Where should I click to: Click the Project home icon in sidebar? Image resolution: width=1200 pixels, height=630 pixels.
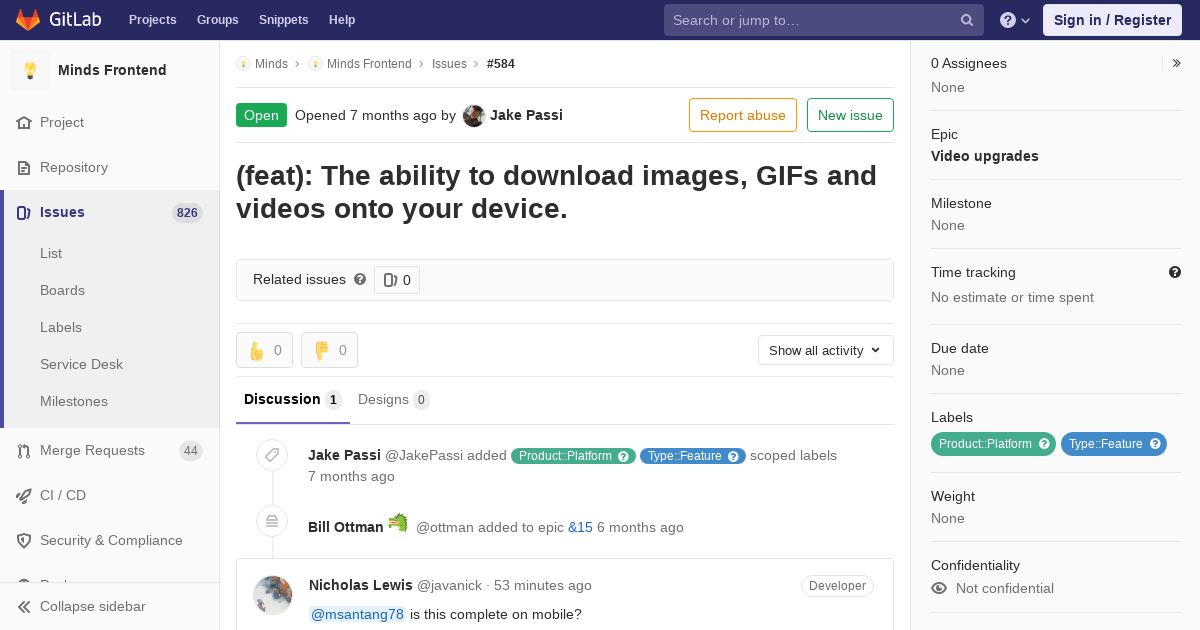point(24,122)
